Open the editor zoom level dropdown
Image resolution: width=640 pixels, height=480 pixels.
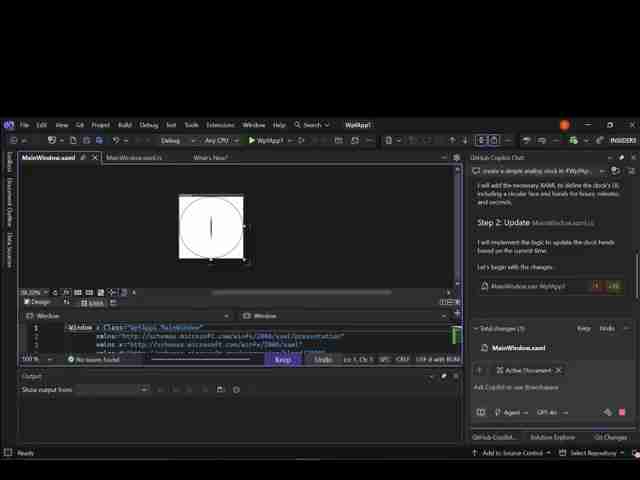37,360
